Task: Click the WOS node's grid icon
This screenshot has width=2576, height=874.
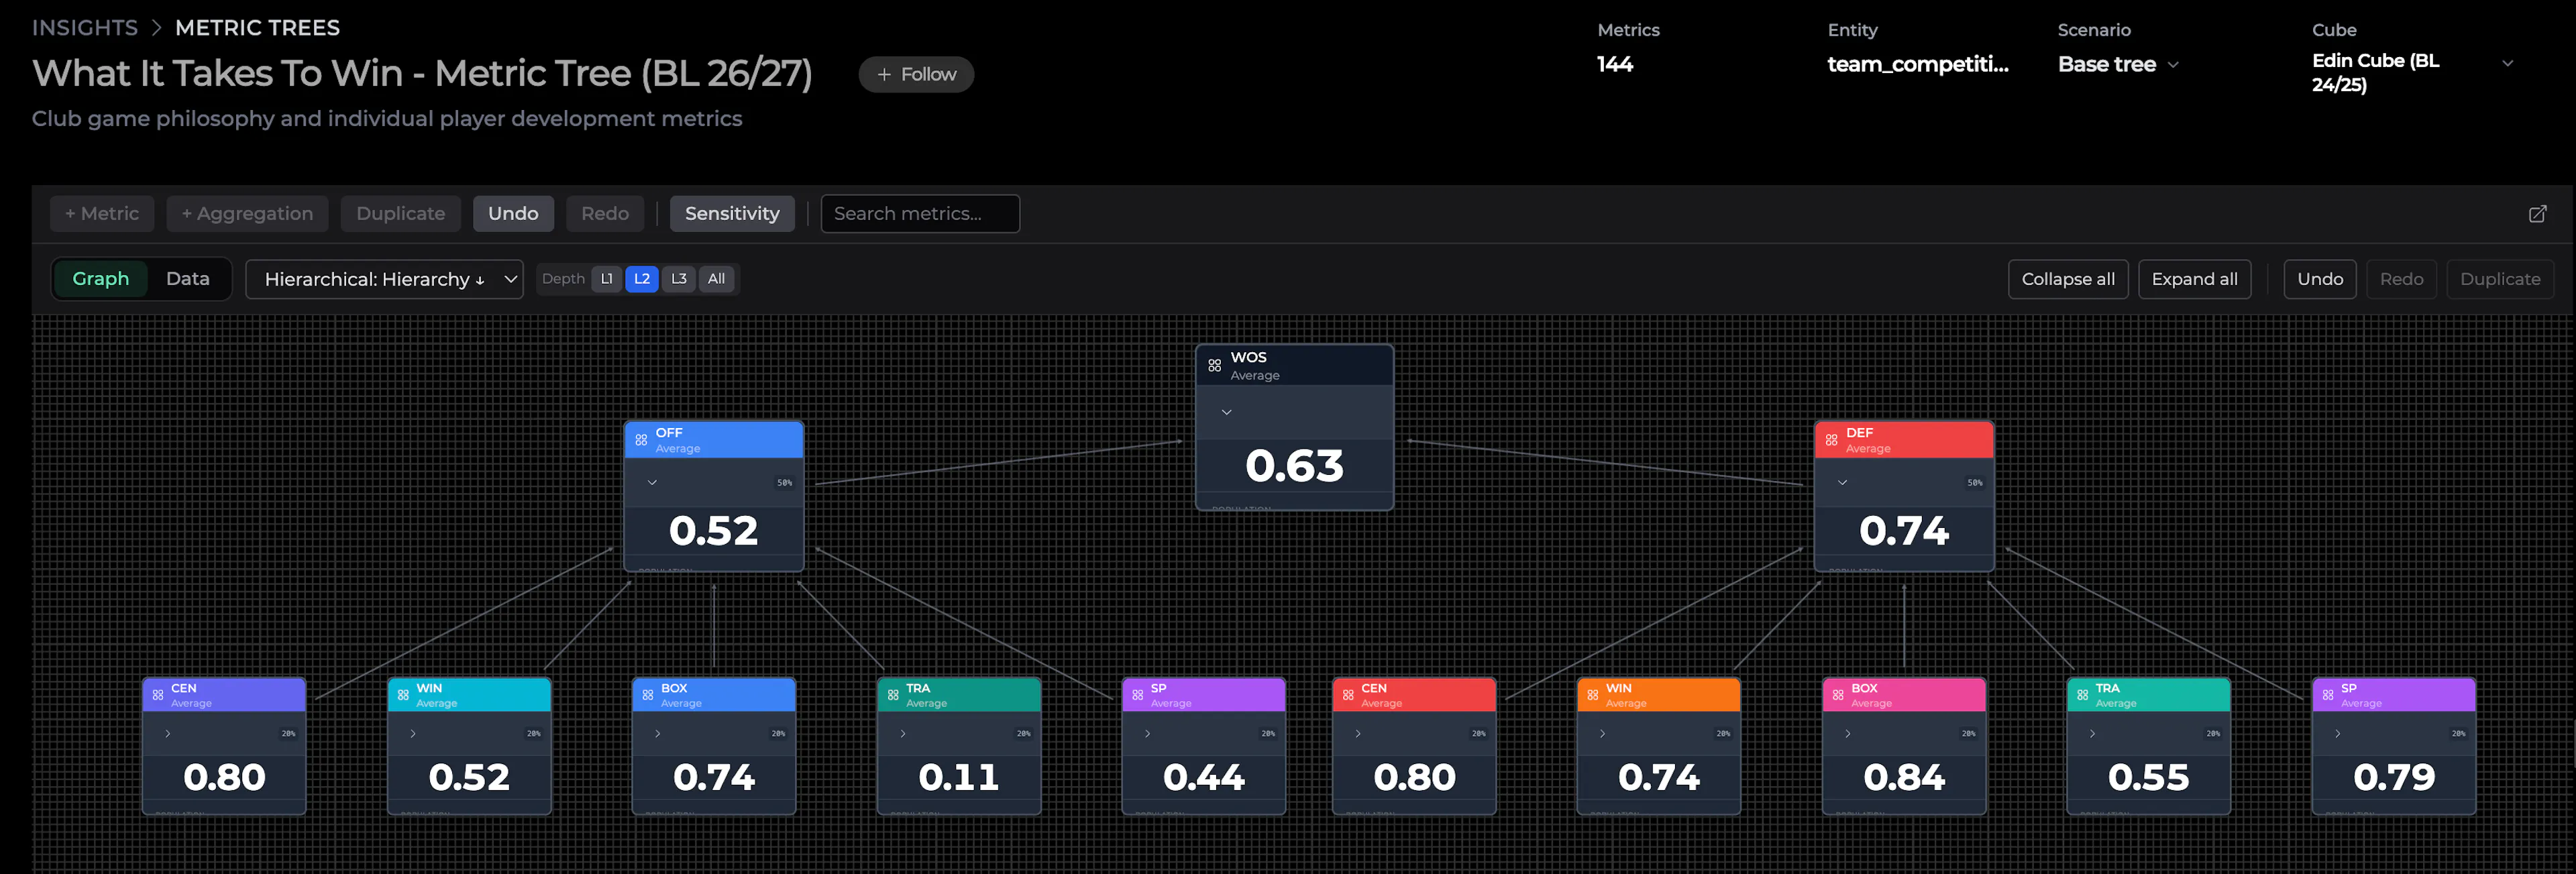Action: tap(1214, 366)
